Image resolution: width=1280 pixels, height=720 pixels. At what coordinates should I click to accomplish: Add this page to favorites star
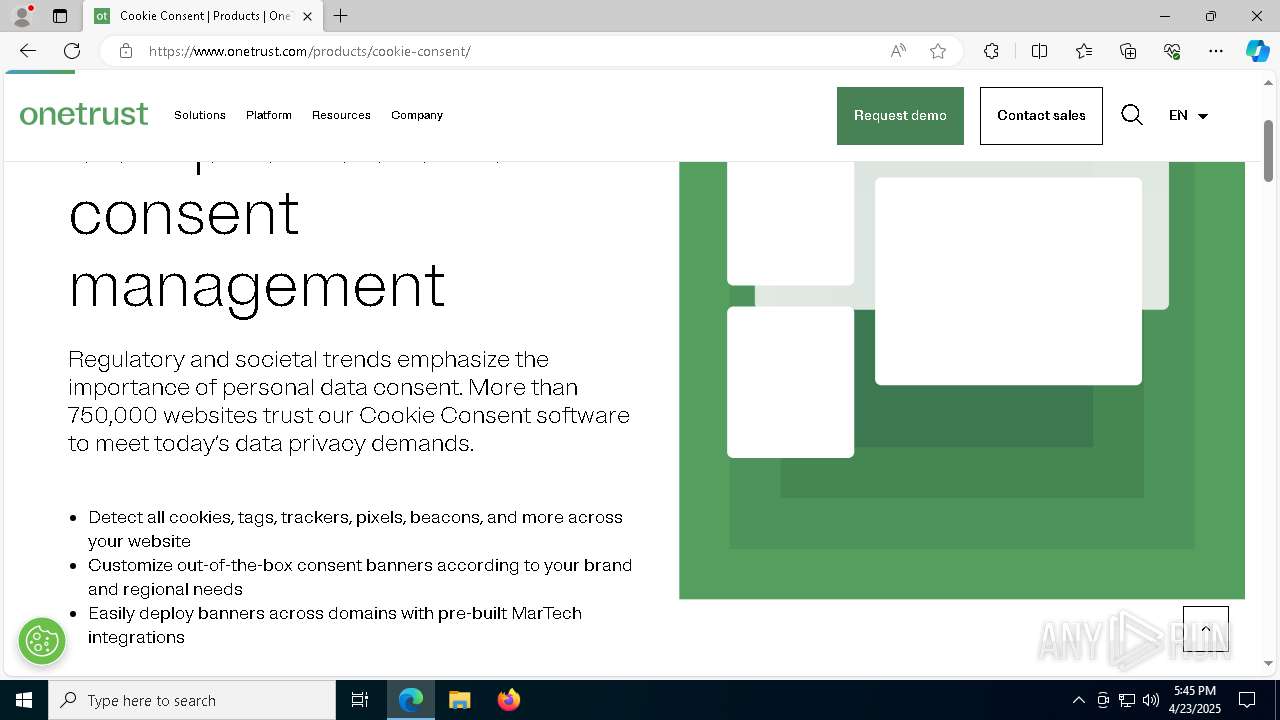(x=938, y=51)
